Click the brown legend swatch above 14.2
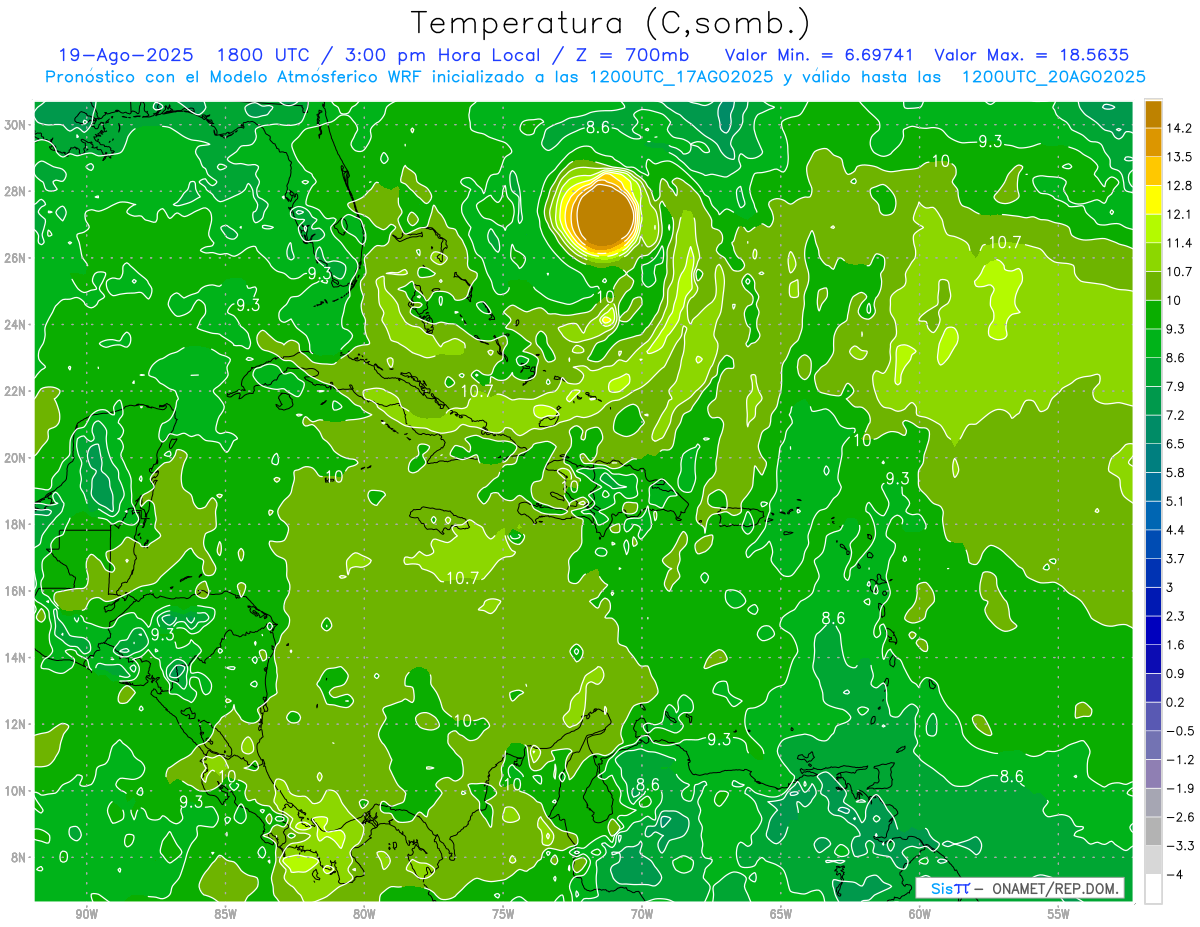This screenshot has height=927, width=1200. 1154,114
